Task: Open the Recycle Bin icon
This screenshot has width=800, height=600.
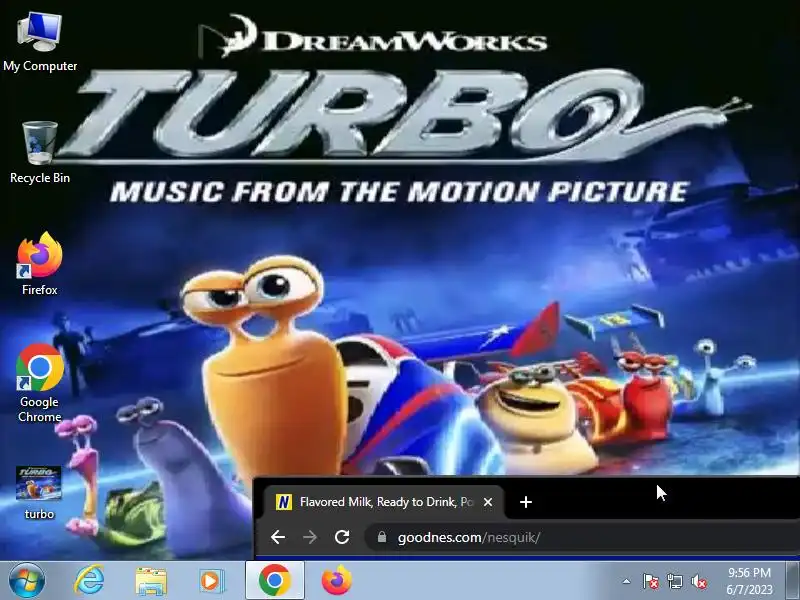Action: click(40, 152)
